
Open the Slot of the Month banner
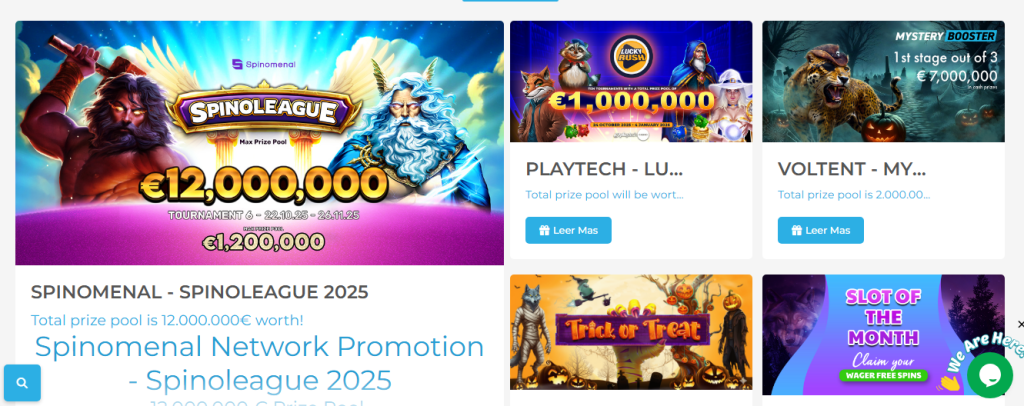point(883,335)
